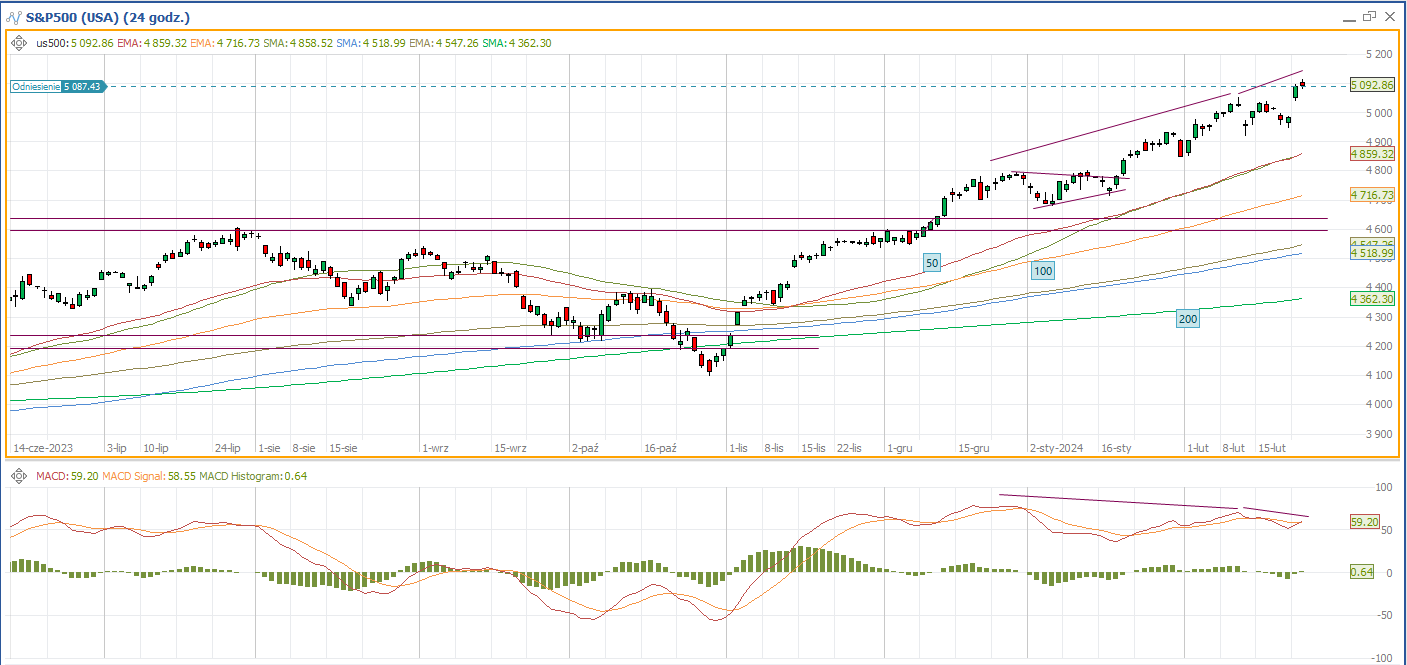This screenshot has width=1407, height=665.
Task: Click the move icon next to us500 legend
Action: click(19, 43)
